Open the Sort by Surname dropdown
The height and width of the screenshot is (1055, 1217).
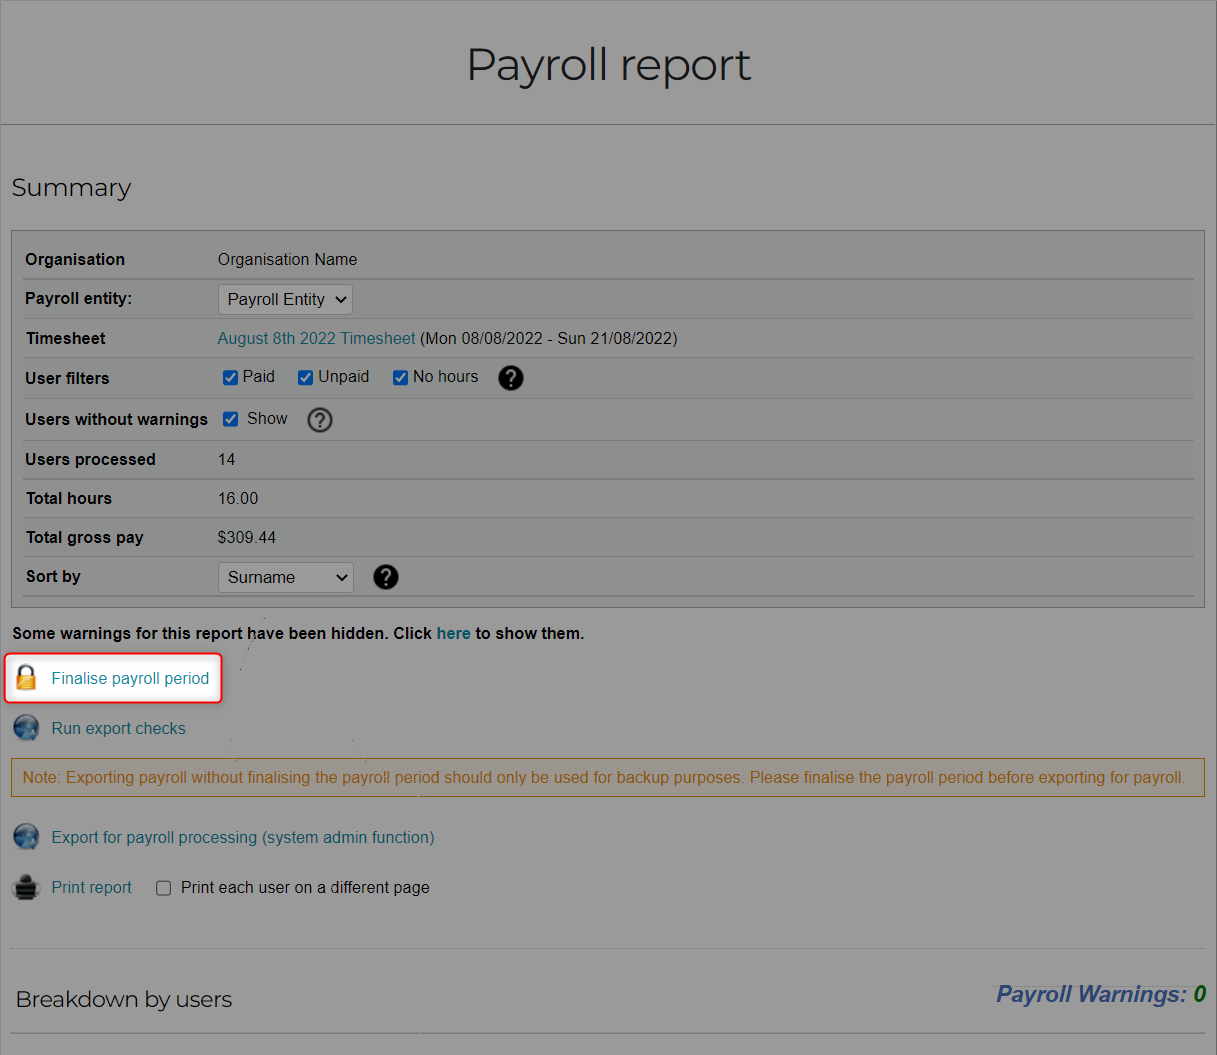click(285, 577)
